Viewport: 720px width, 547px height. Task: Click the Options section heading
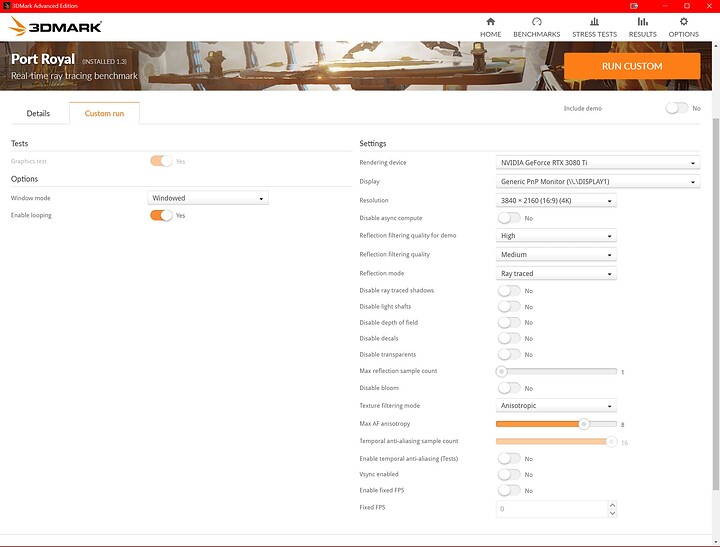click(24, 179)
